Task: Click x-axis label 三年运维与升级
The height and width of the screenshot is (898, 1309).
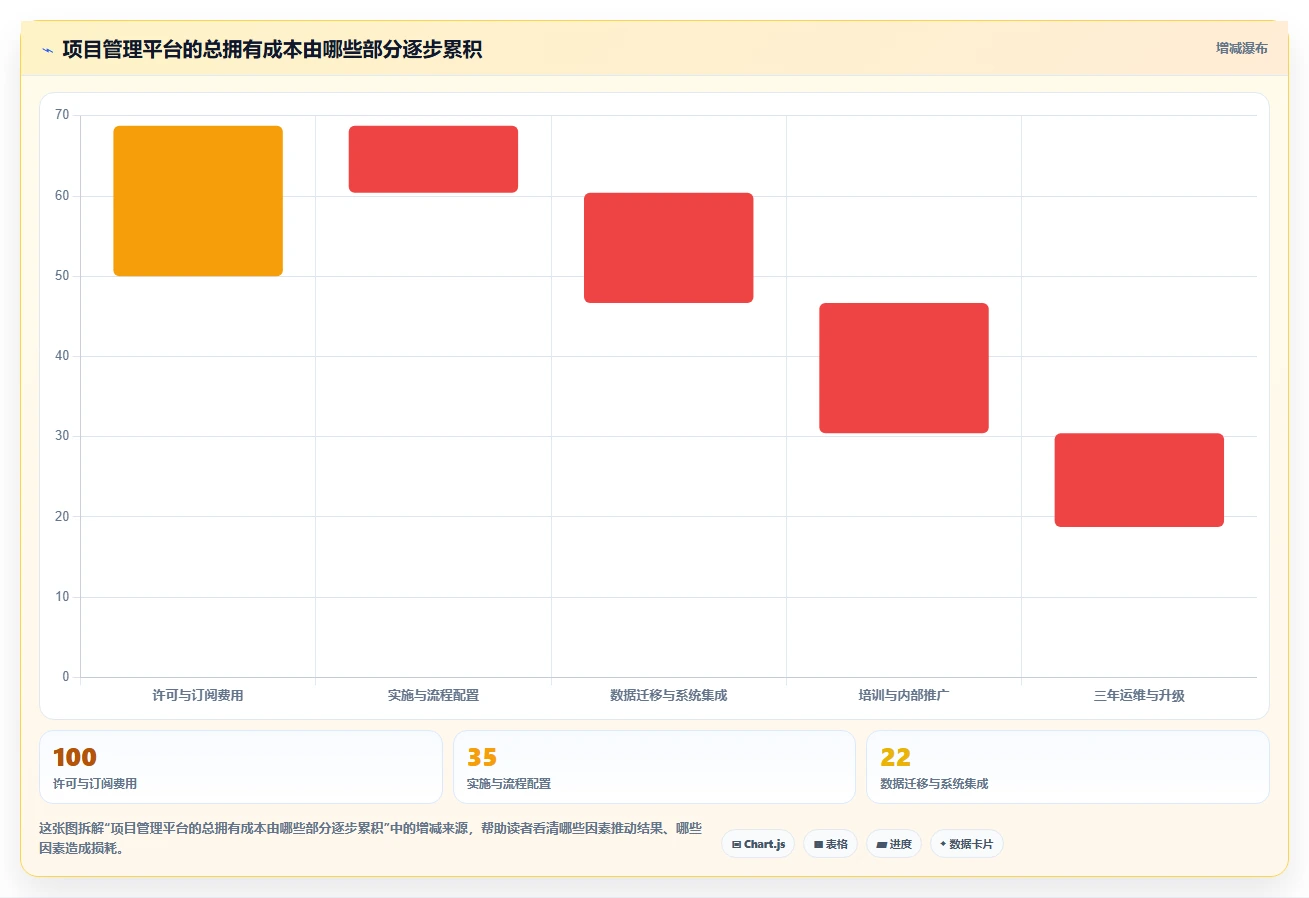Action: pyautogui.click(x=1139, y=695)
